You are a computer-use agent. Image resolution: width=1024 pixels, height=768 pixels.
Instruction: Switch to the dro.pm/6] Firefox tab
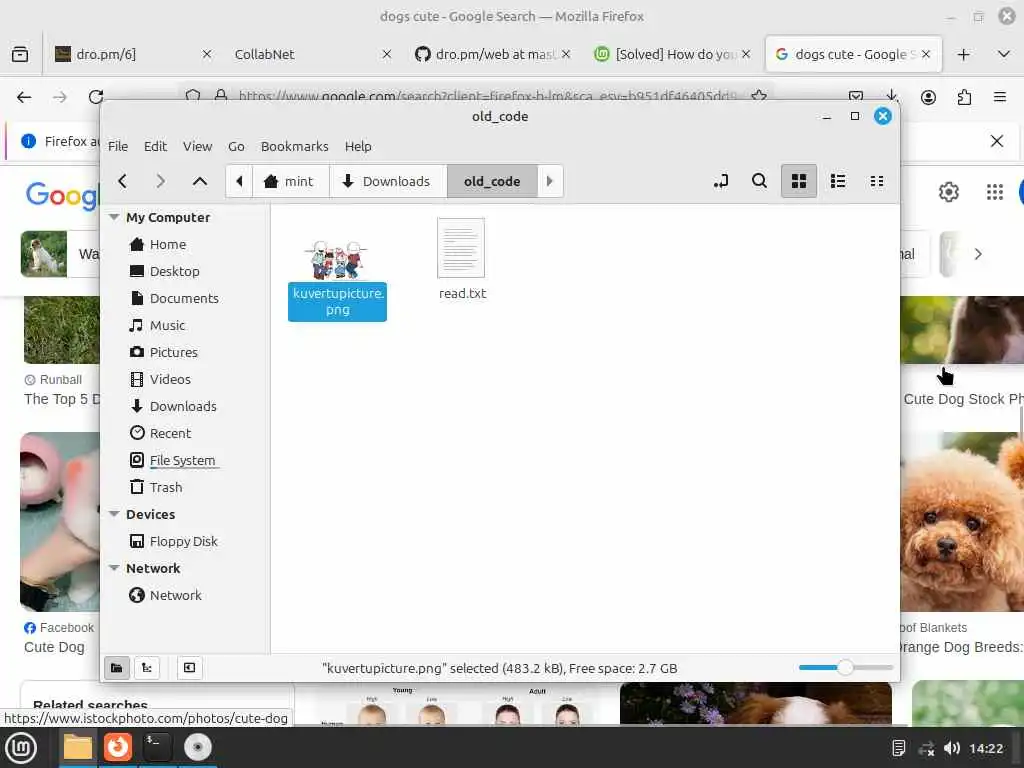134,54
